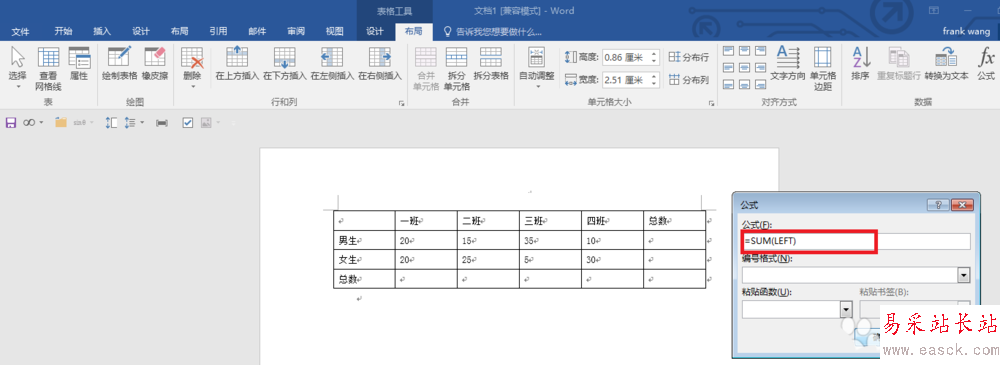Switch to the 审阅 review tab
This screenshot has width=1000, height=365.
(296, 31)
